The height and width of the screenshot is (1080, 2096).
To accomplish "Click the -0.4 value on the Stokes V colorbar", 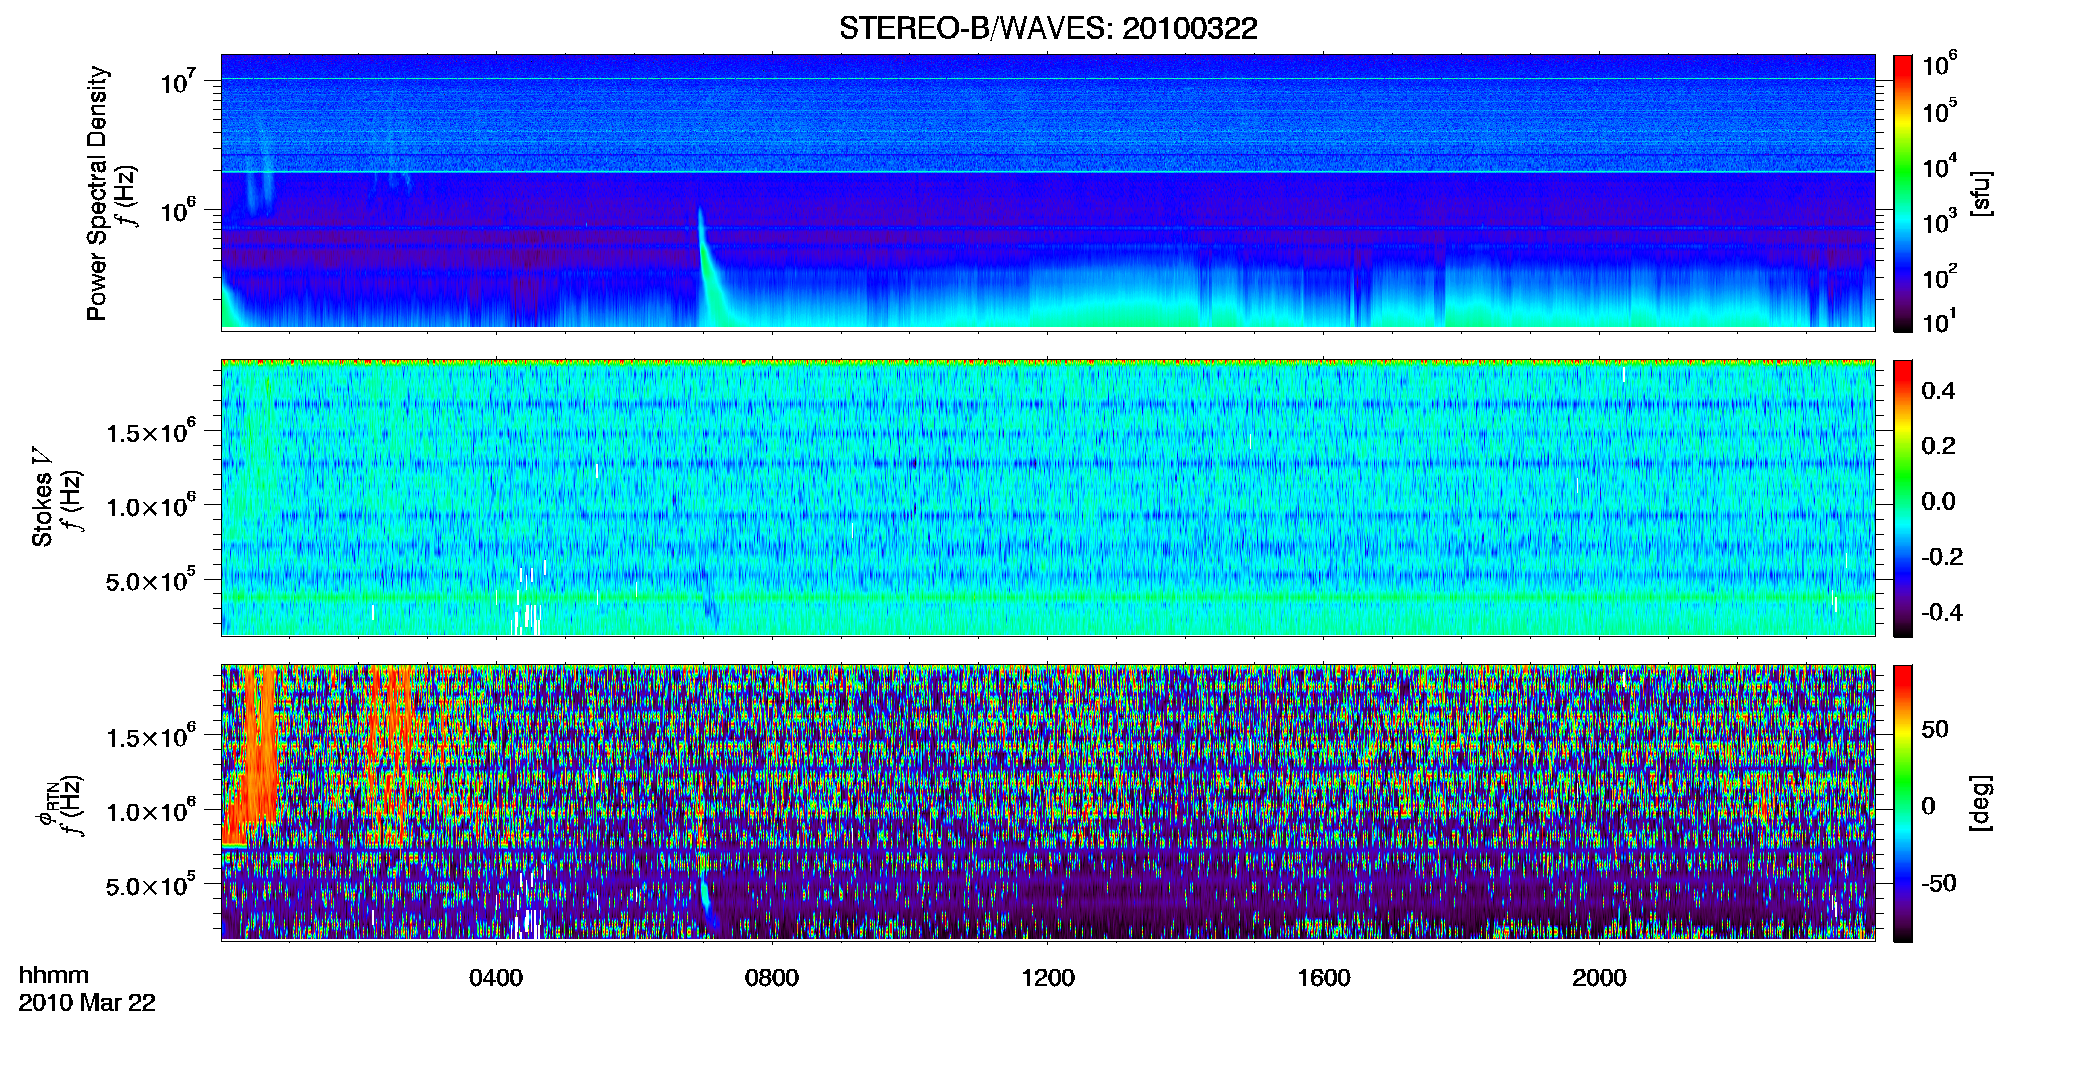I will tap(1942, 612).
